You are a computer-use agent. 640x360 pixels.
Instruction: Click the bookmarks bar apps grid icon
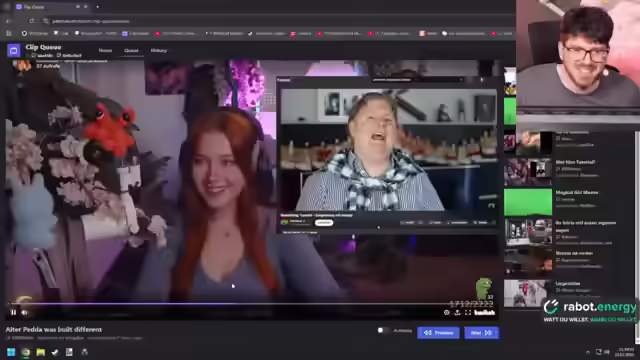[x=9, y=33]
